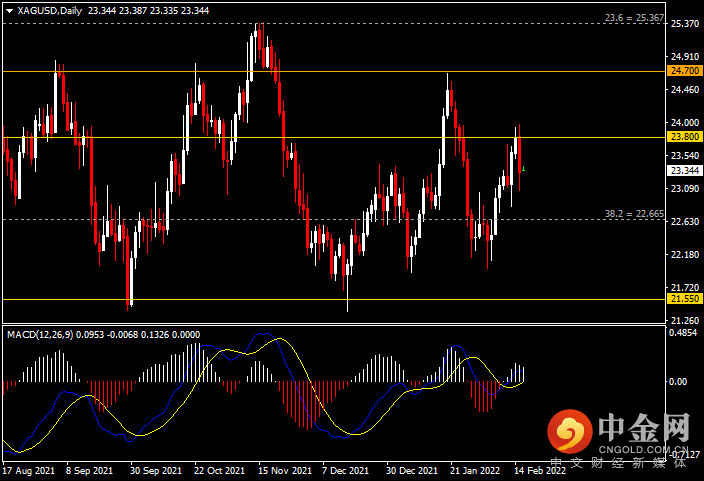Click the Fibonacci label 38.2 = 22.665
704x481 pixels.
coord(634,214)
